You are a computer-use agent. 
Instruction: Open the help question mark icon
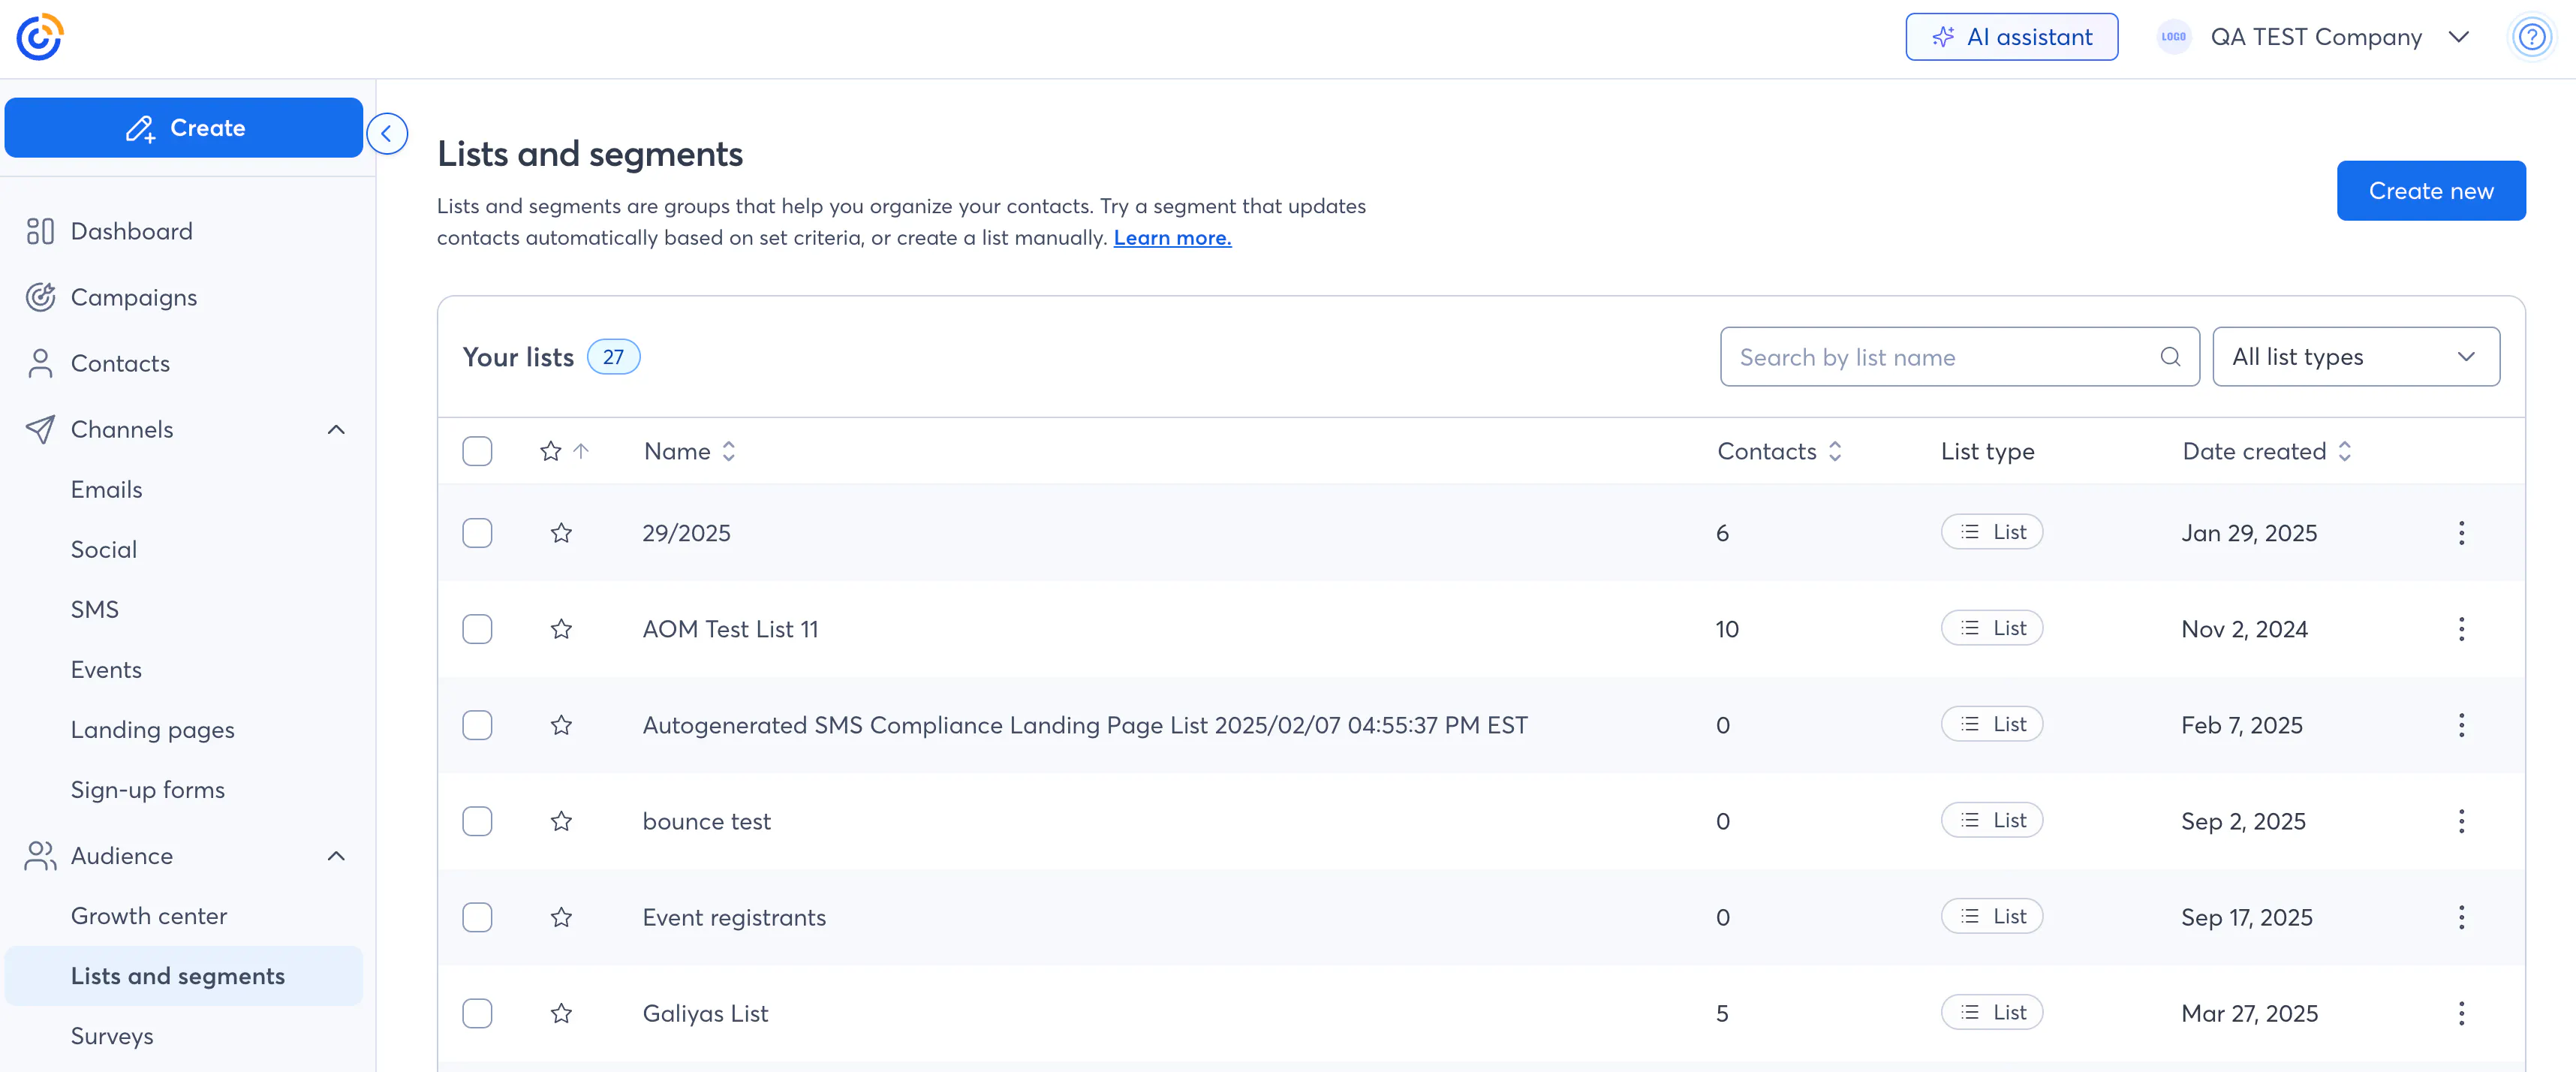[2531, 37]
